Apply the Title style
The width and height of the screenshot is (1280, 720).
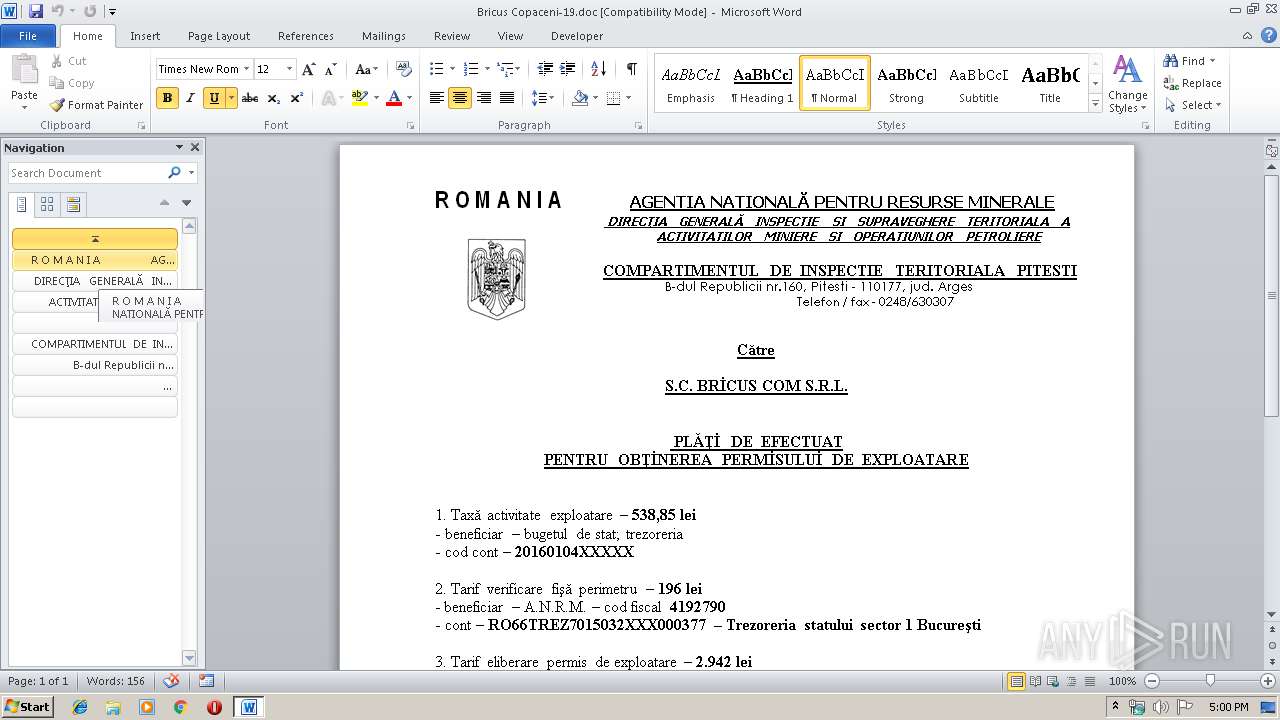pyautogui.click(x=1050, y=83)
